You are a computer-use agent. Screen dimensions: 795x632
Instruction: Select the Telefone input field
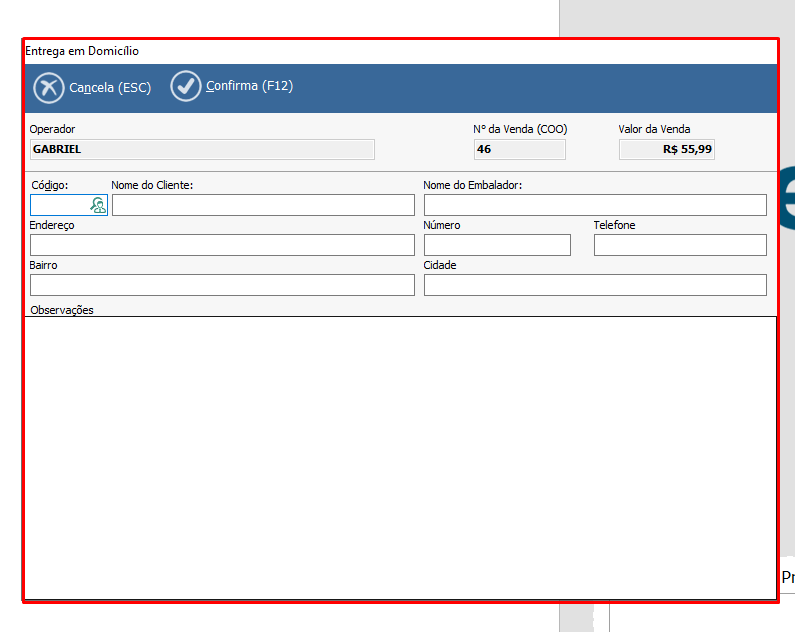(680, 245)
